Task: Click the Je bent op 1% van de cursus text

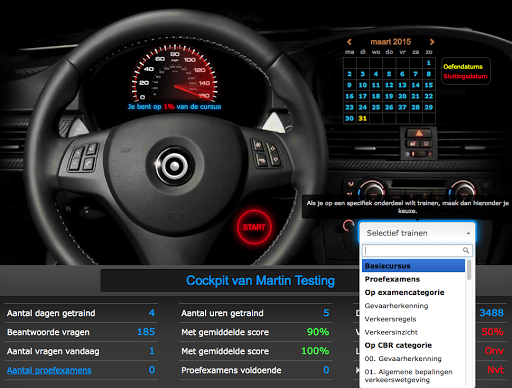Action: [x=174, y=107]
